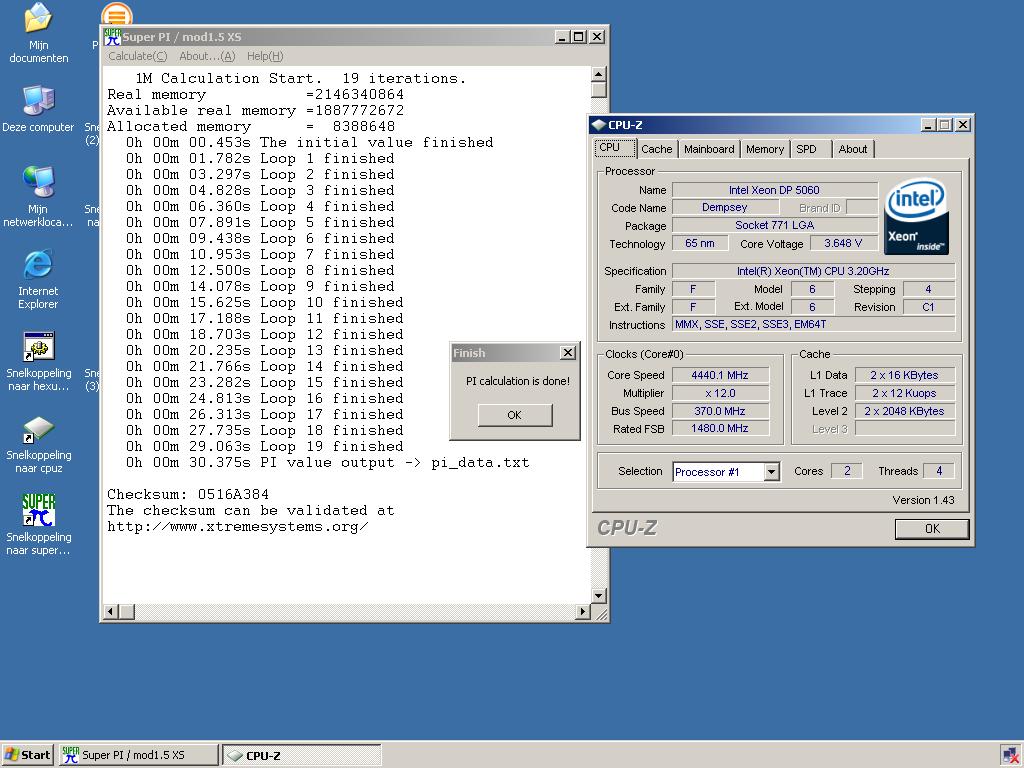Click the Multiplier value x 12.0
The image size is (1024, 768).
point(720,393)
